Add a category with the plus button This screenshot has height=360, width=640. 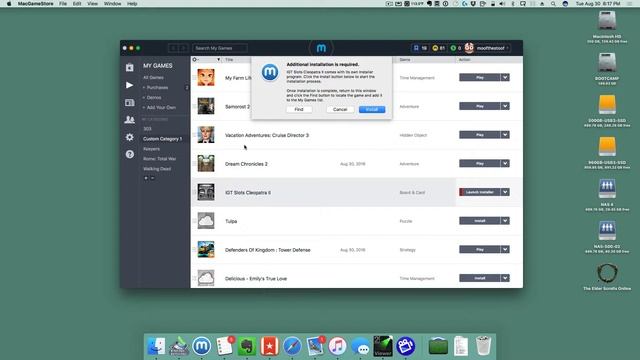pyautogui.click(x=146, y=178)
